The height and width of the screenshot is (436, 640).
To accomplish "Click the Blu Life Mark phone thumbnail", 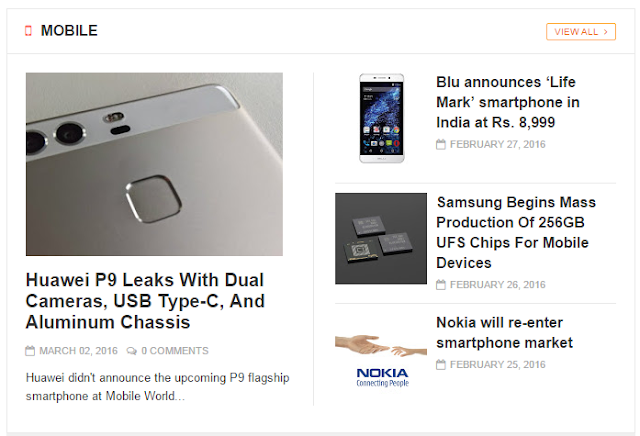I will 382,118.
